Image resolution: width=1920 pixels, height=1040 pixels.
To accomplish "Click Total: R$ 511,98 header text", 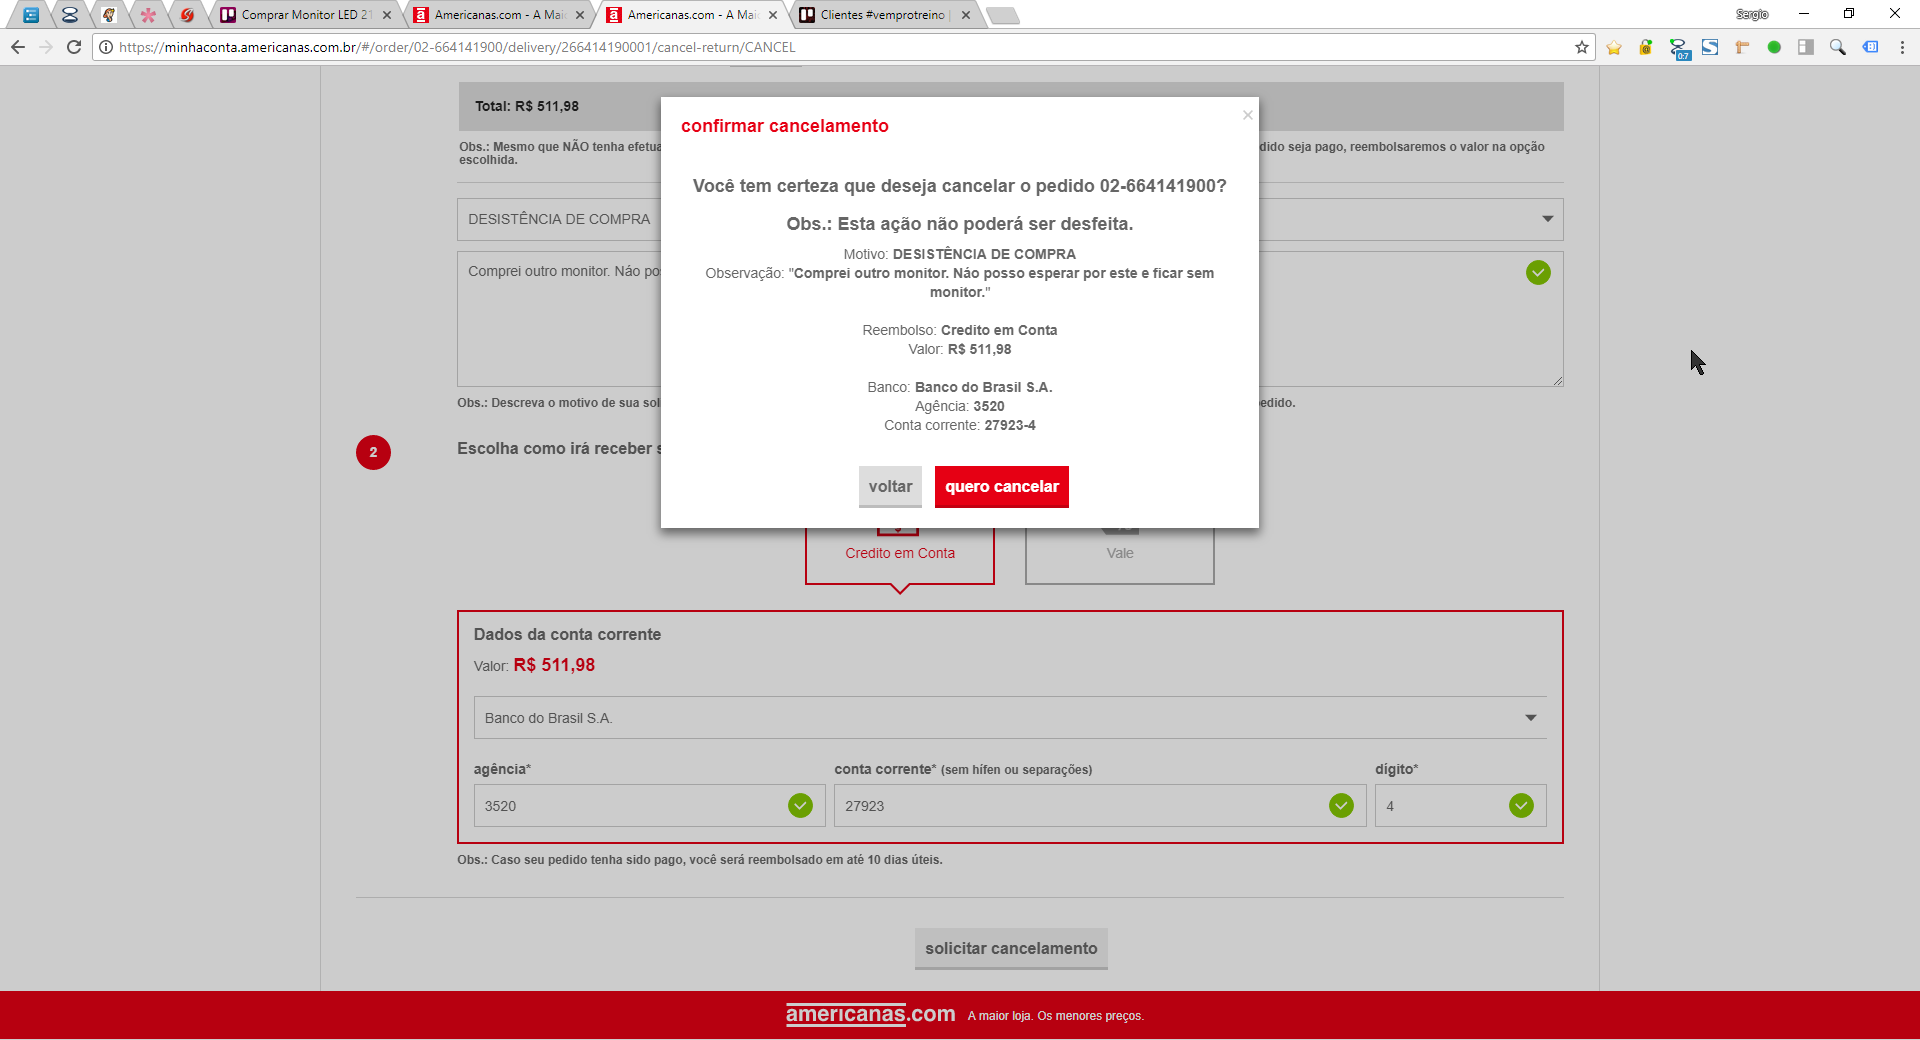I will click(x=527, y=106).
